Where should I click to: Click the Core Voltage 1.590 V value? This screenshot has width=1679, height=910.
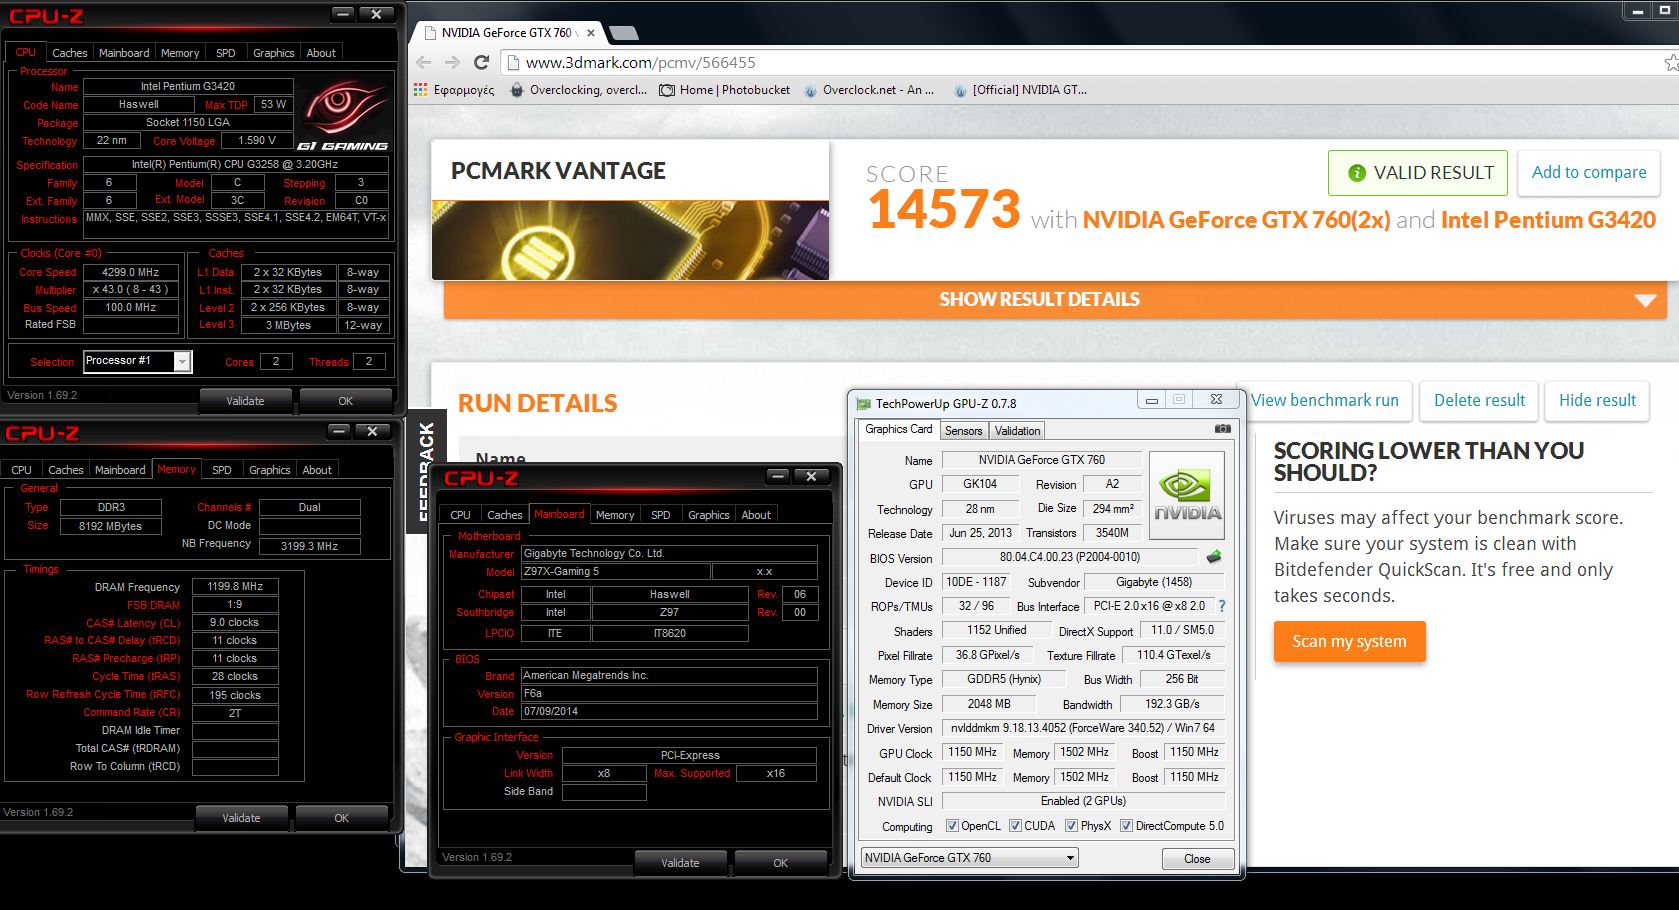(257, 141)
